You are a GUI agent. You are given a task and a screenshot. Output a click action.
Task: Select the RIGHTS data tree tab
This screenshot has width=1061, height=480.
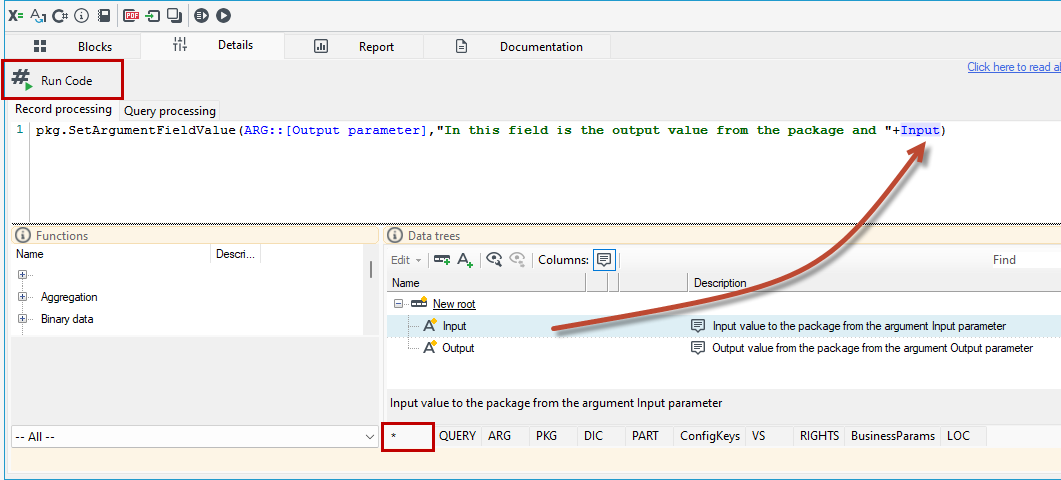(x=819, y=436)
